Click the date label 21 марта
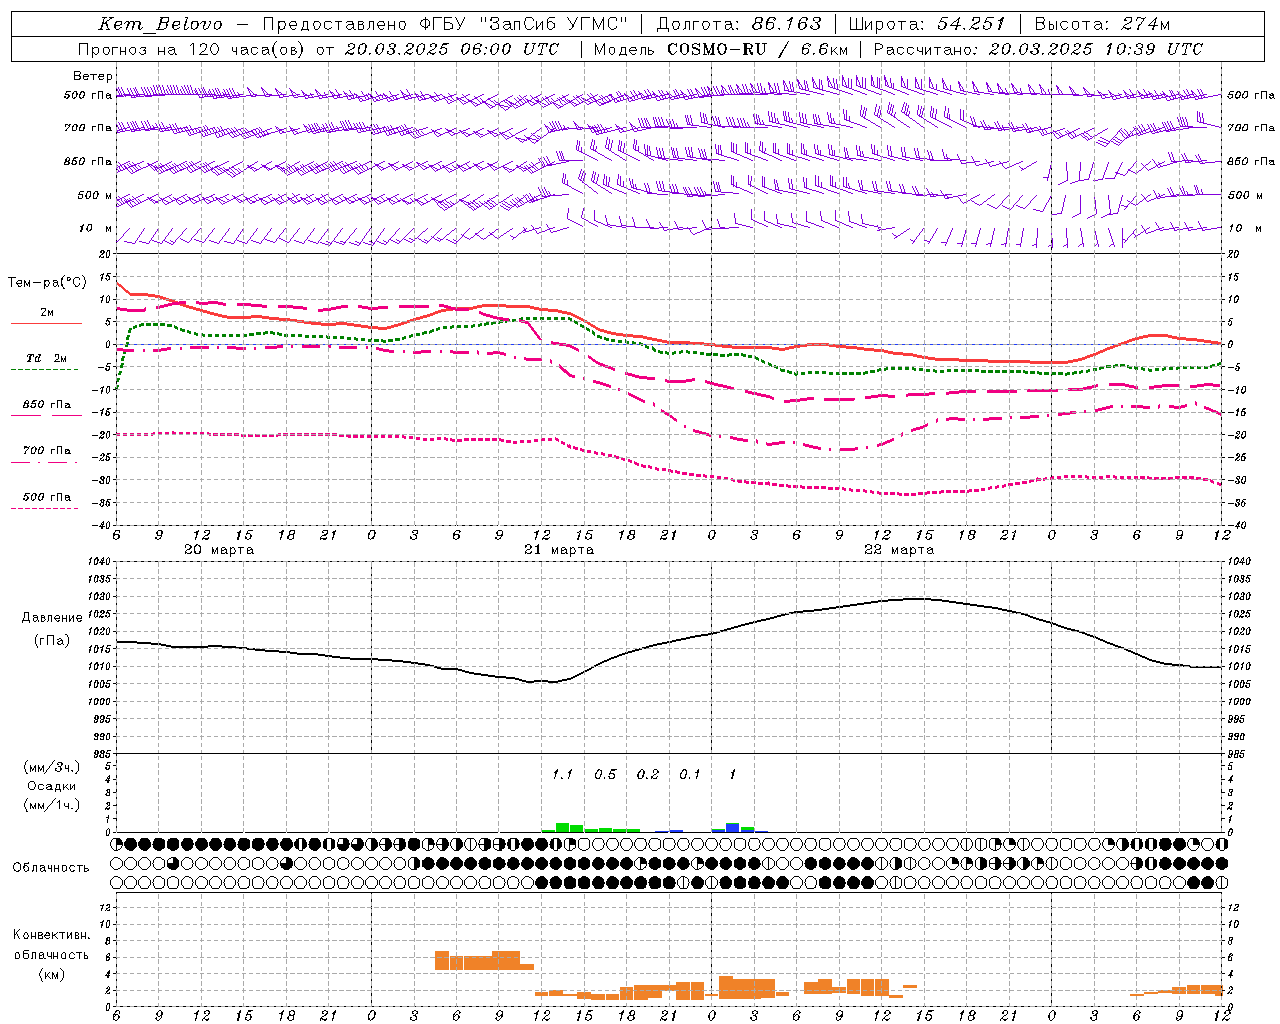The width and height of the screenshot is (1280, 1024). pyautogui.click(x=559, y=550)
